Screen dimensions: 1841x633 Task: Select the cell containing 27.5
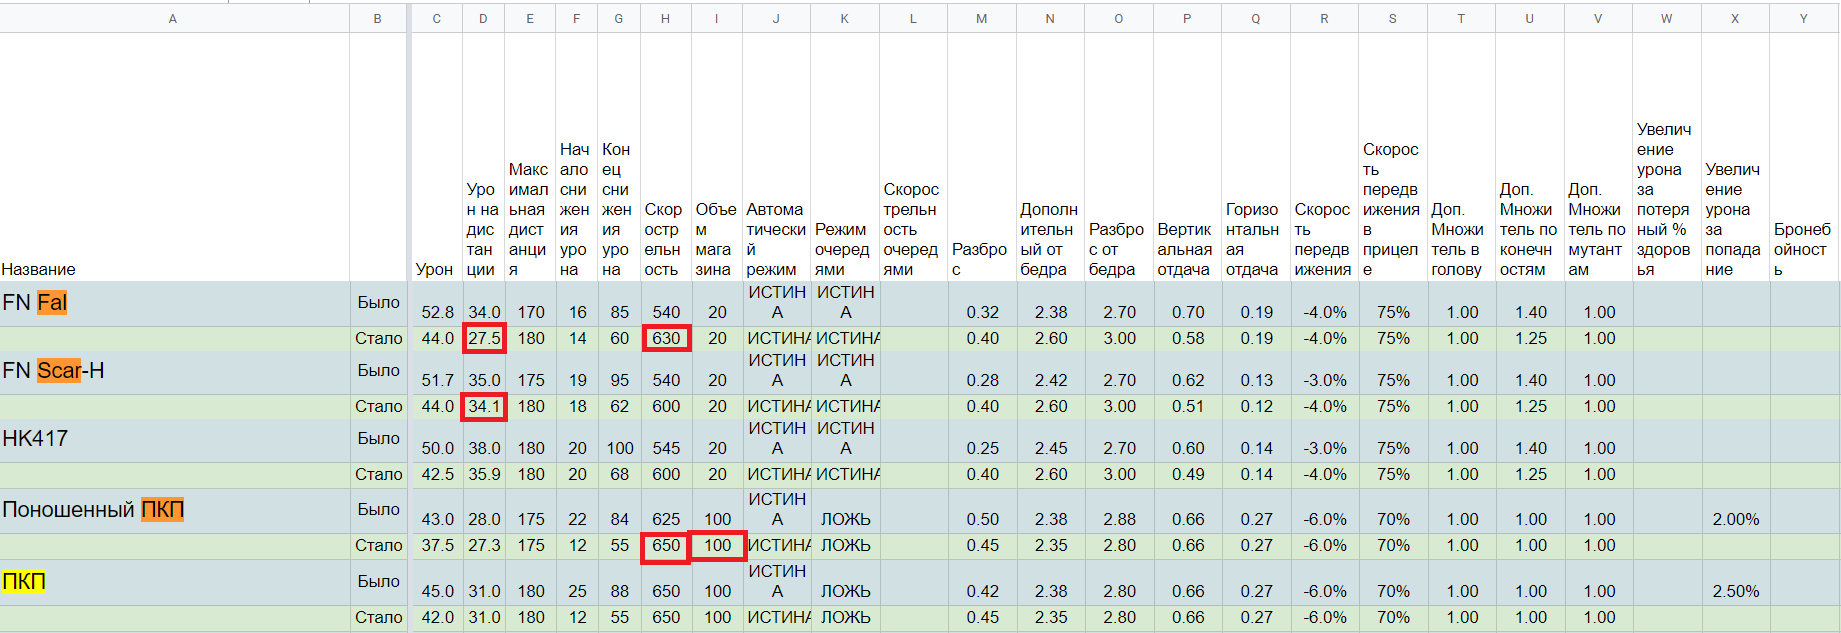click(x=484, y=338)
